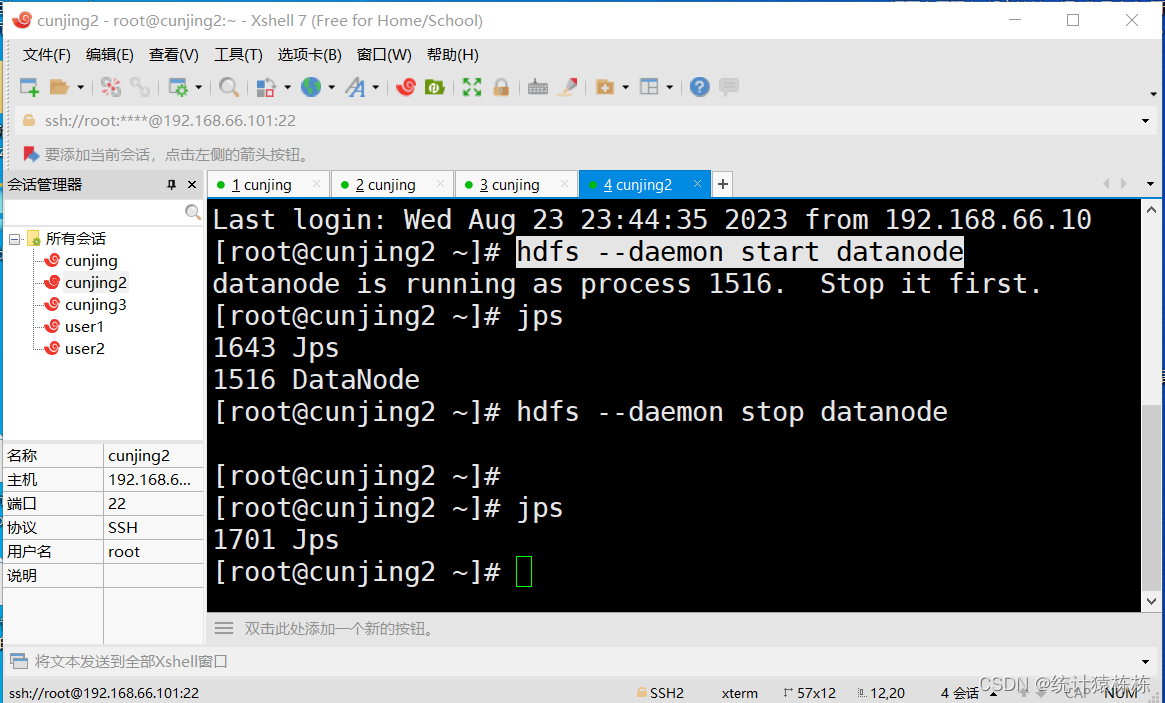Screen dimensions: 1165x703
Task: Open the dropdown arrow beside Open folder icon
Action: [80, 88]
